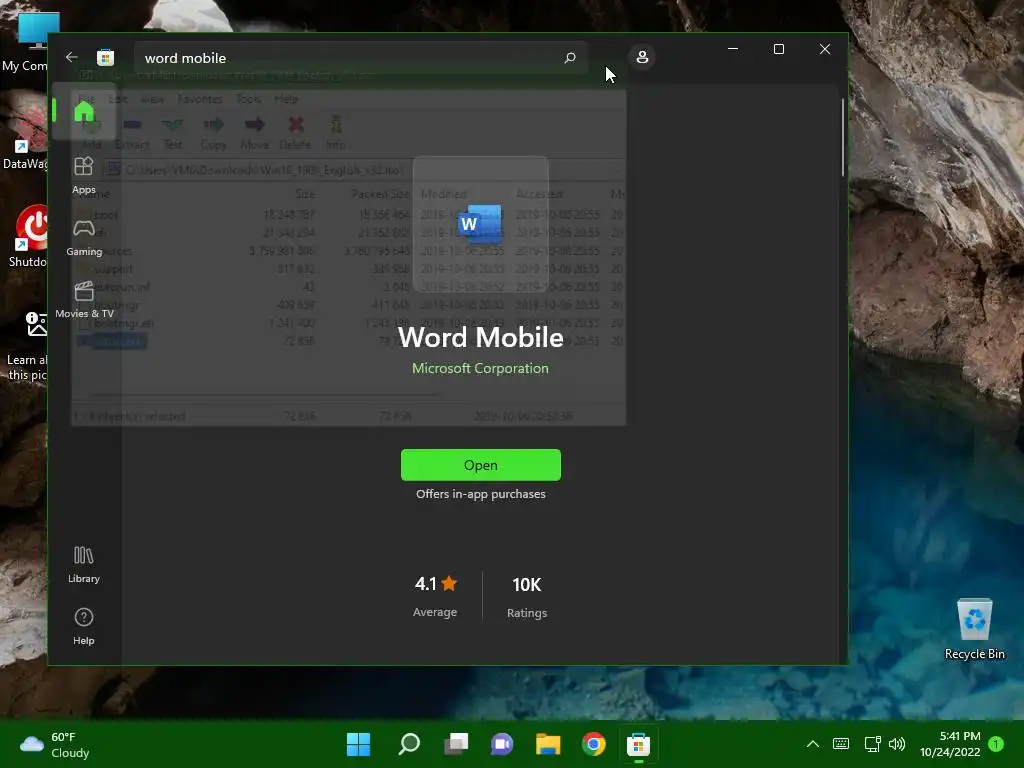Click the Microsoft Store taskbar icon
Viewport: 1024px width, 768px height.
click(638, 744)
